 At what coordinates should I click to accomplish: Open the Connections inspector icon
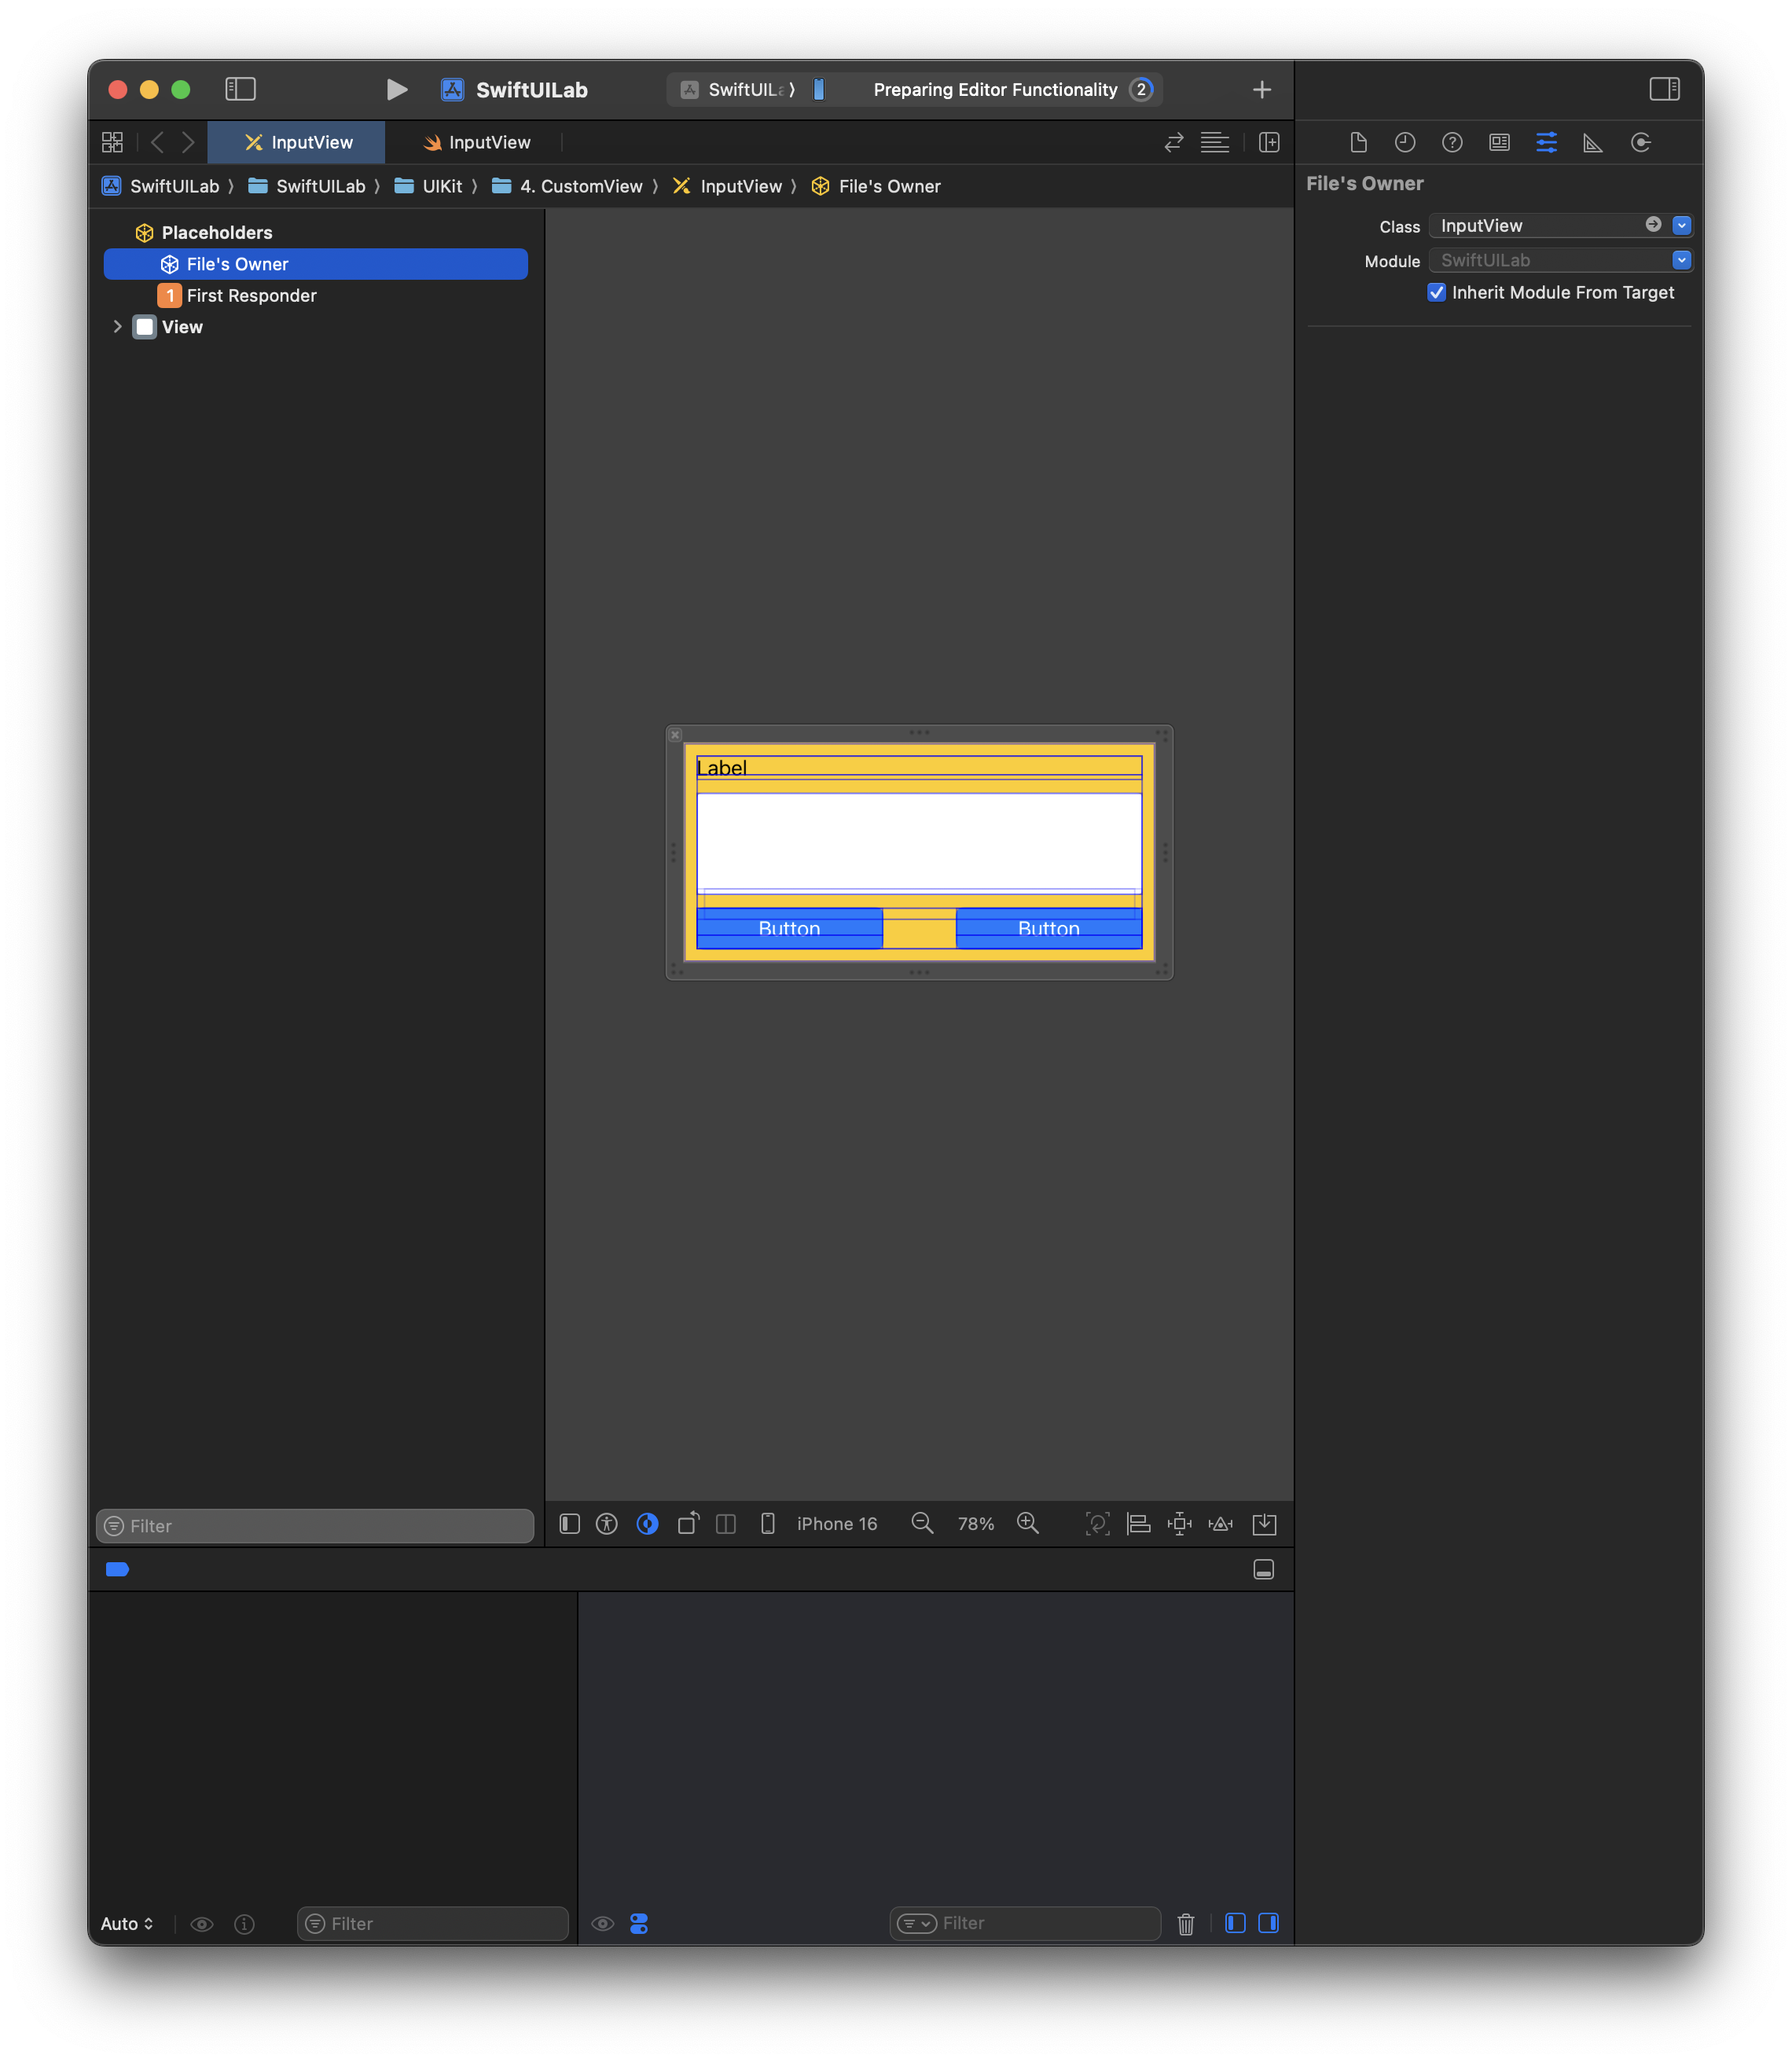point(1640,142)
